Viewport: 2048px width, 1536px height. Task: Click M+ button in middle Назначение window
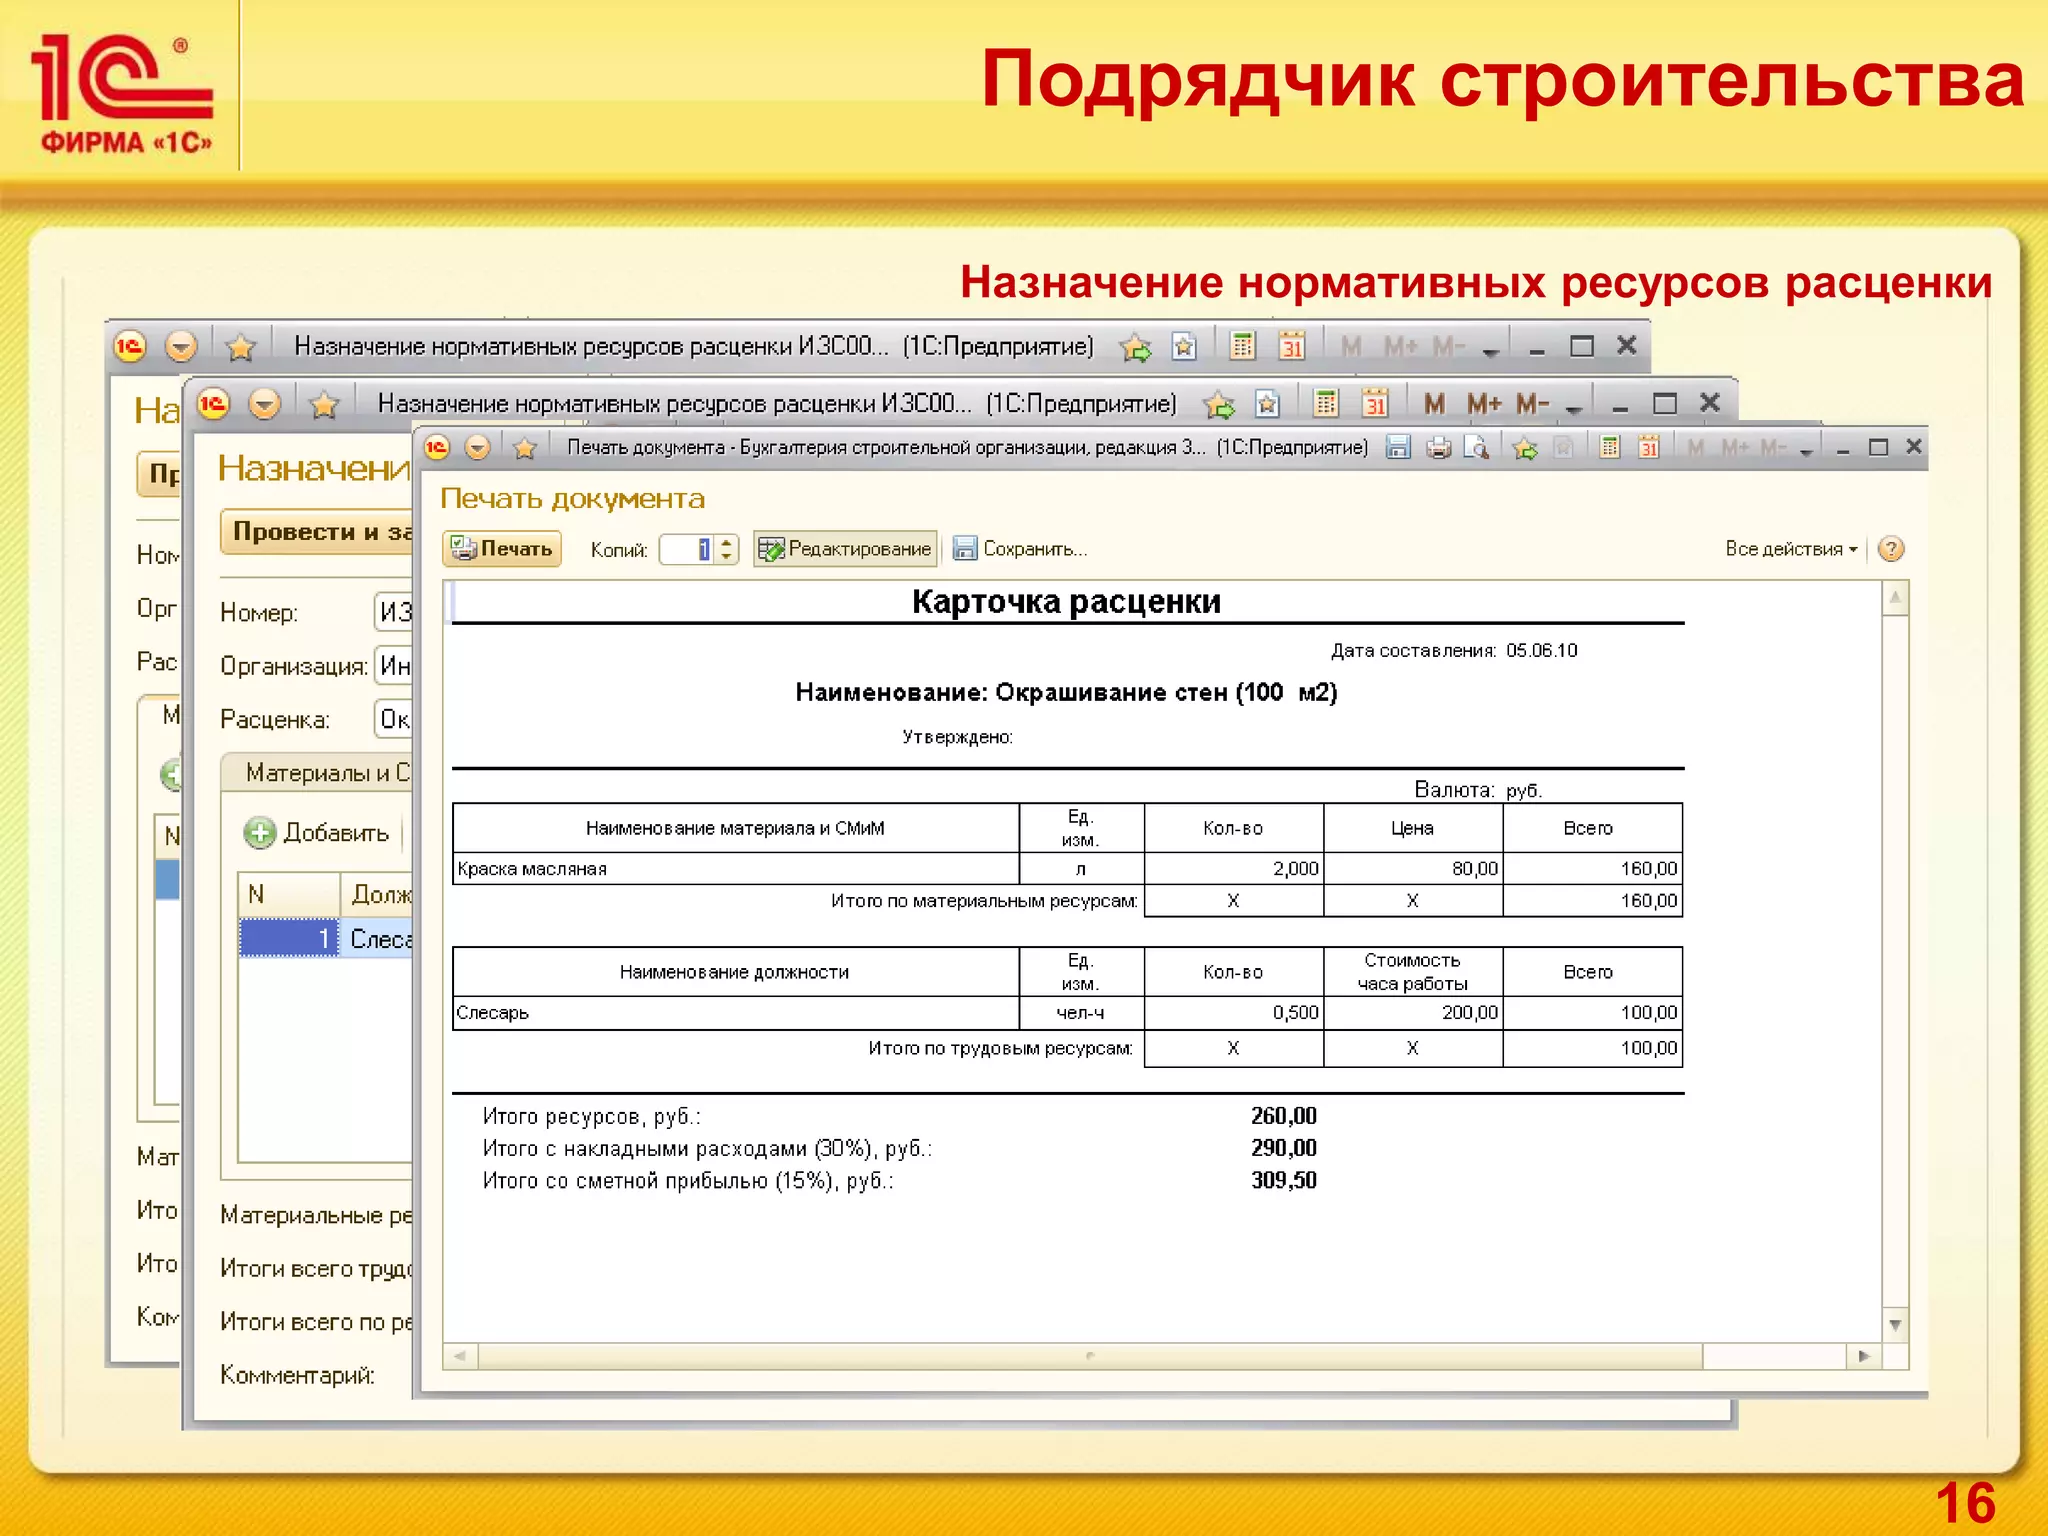coord(1484,403)
